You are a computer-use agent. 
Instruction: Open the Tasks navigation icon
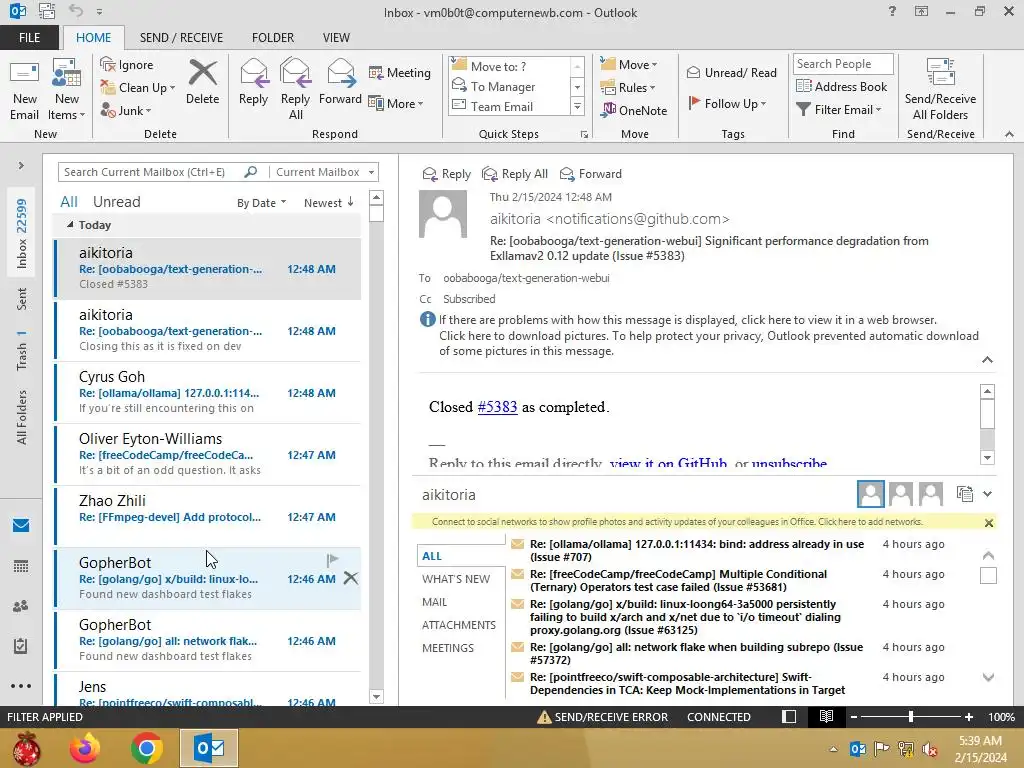coord(21,646)
